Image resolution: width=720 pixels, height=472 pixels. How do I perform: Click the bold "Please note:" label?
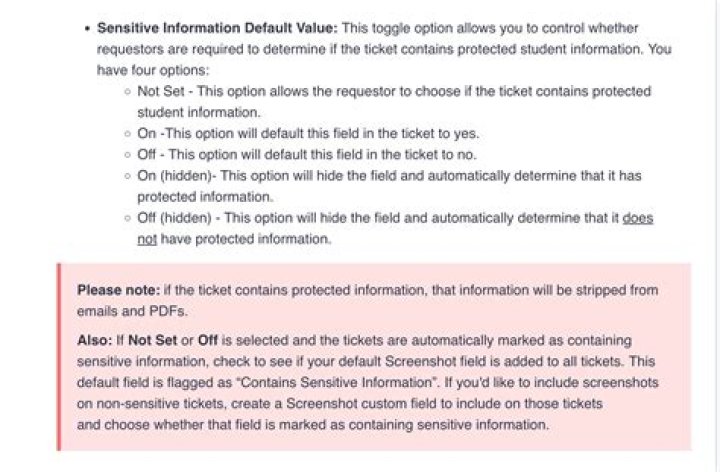(x=118, y=290)
